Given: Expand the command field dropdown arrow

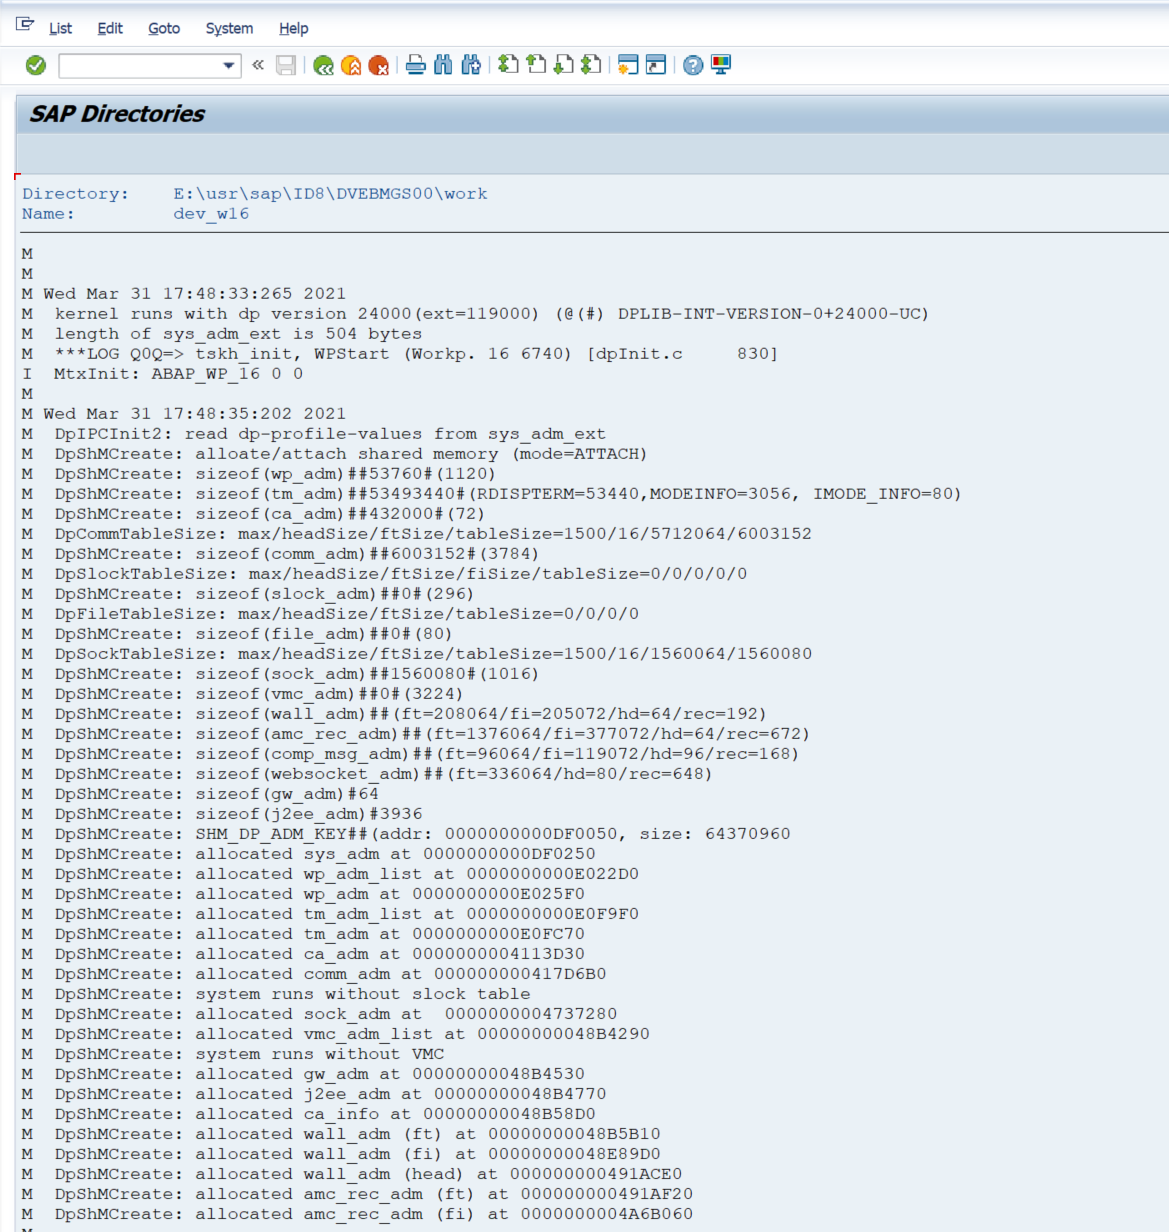Looking at the screenshot, I should pos(229,66).
